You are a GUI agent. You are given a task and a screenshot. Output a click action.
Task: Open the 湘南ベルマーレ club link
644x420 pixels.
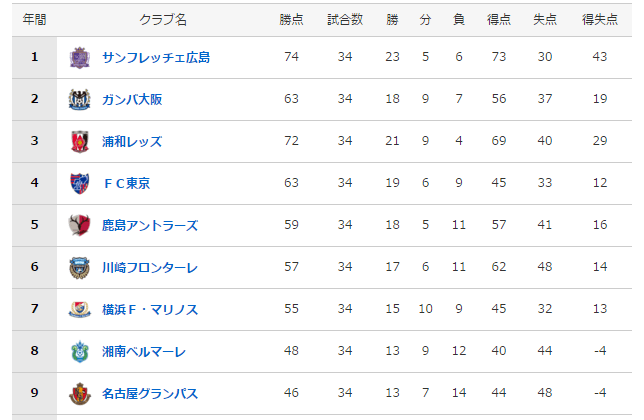144,352
